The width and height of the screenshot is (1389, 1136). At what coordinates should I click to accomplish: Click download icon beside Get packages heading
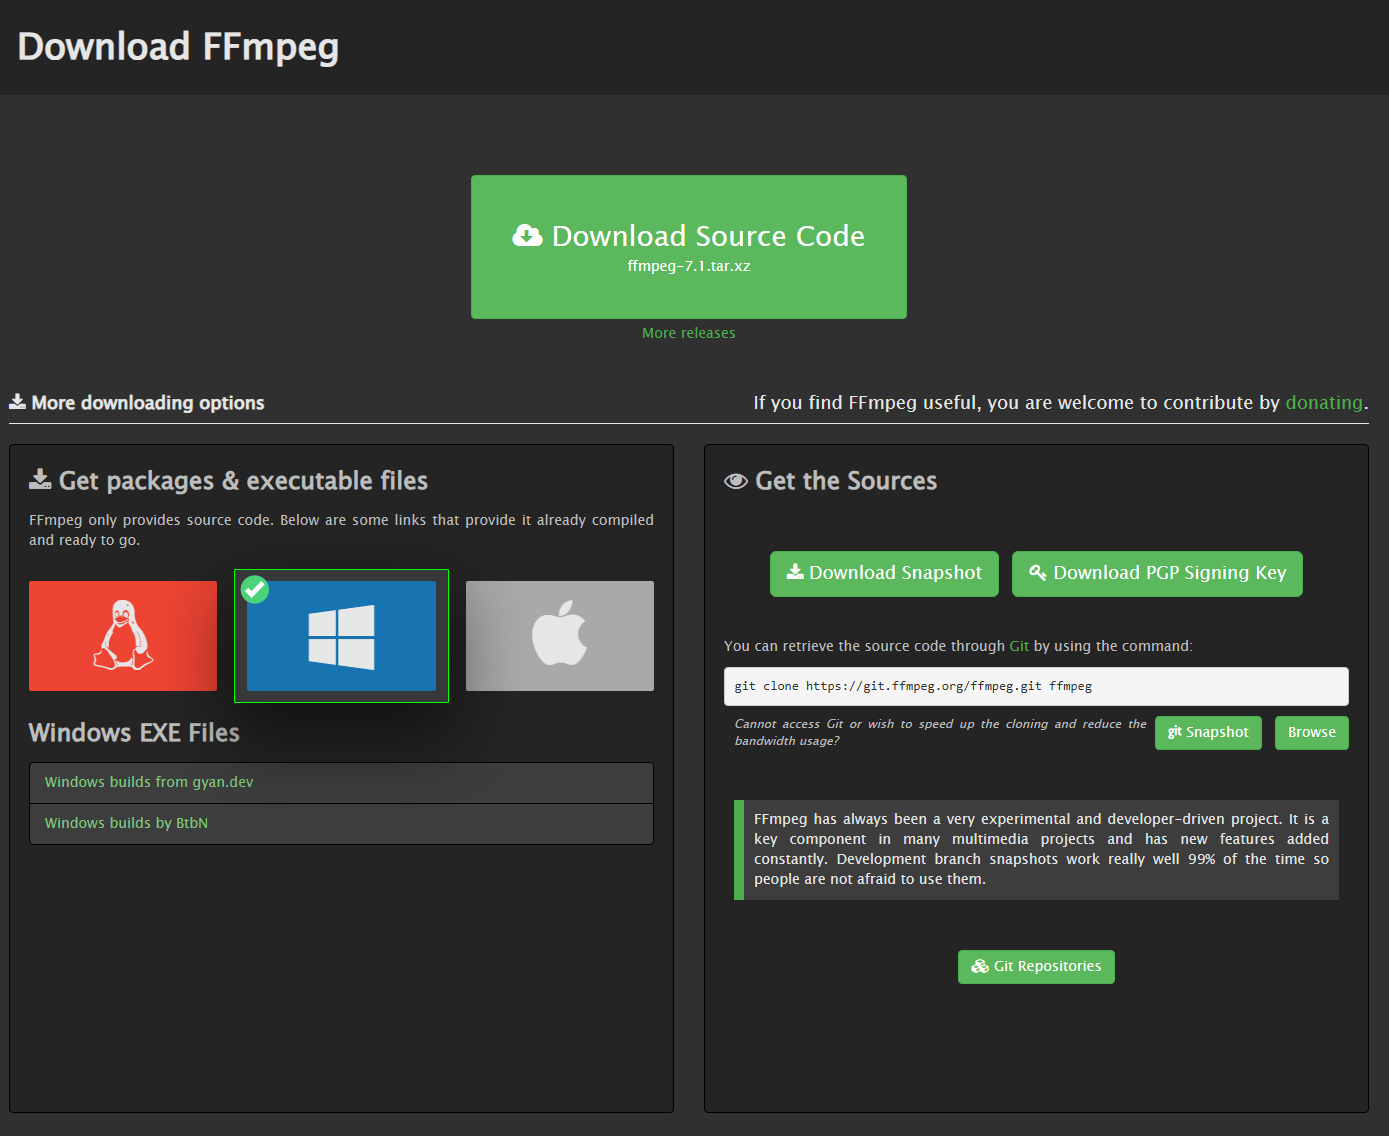(40, 479)
